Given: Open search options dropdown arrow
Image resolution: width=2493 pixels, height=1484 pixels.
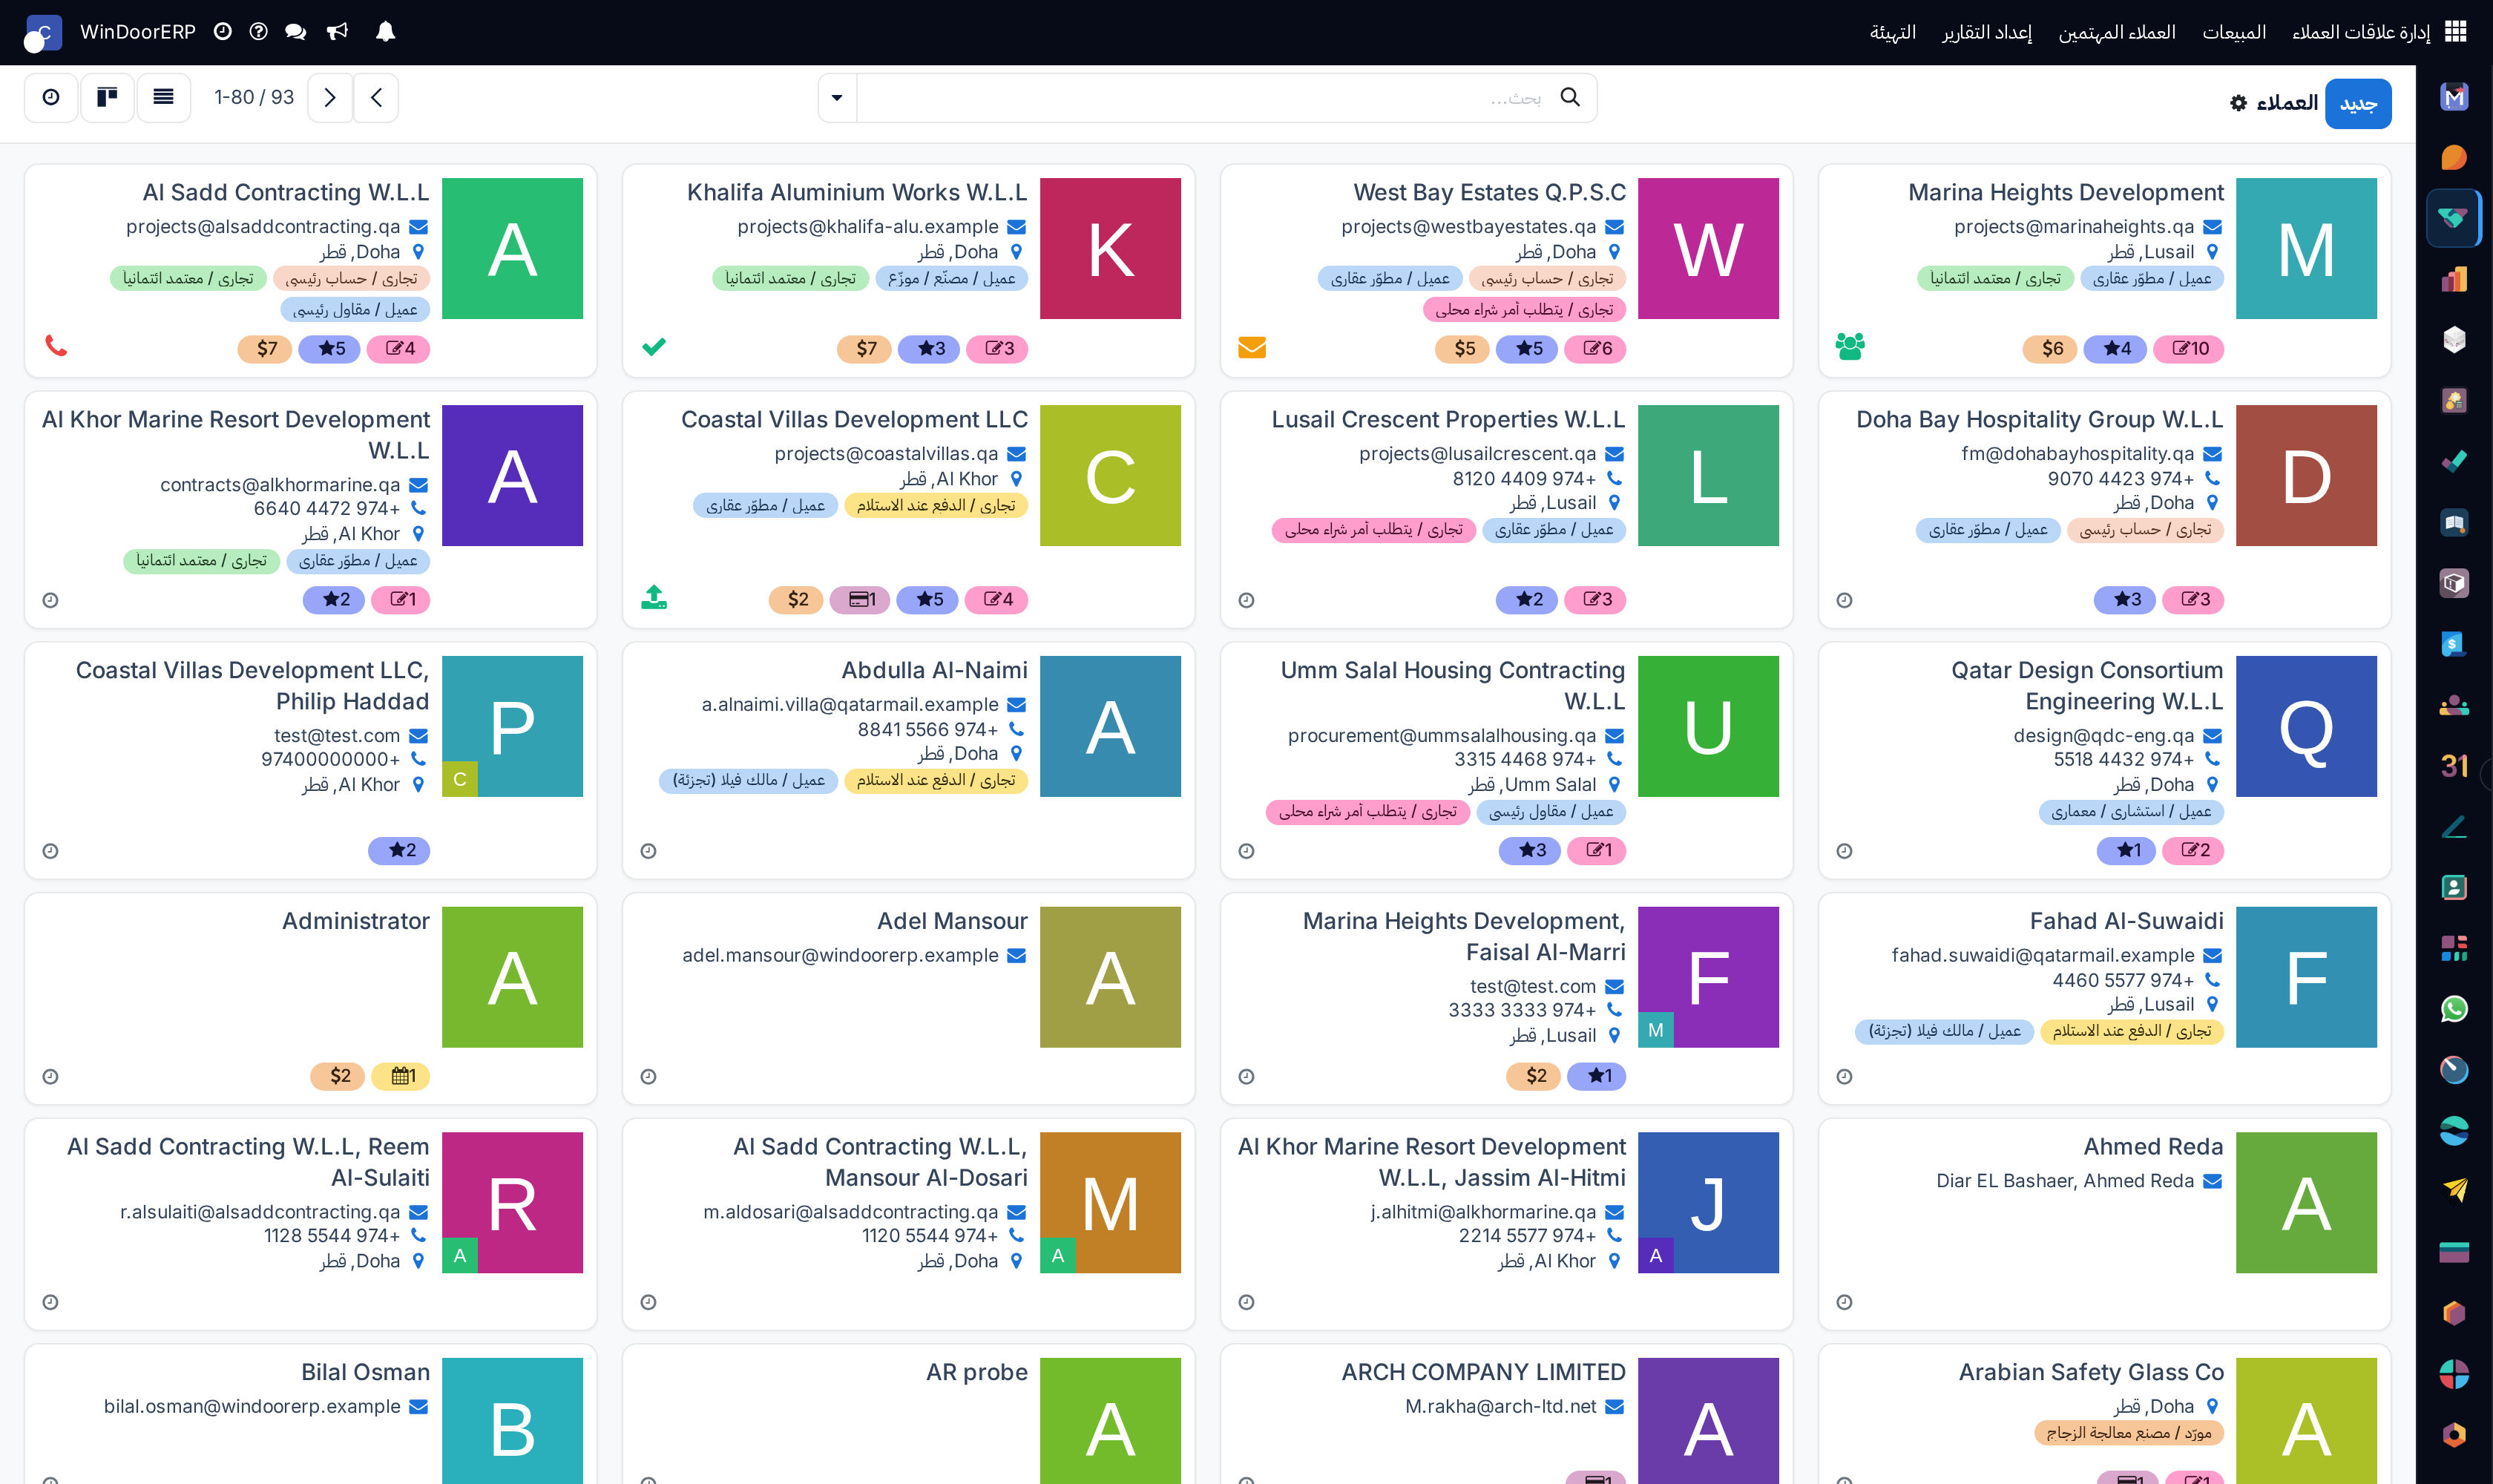Looking at the screenshot, I should click(x=837, y=97).
